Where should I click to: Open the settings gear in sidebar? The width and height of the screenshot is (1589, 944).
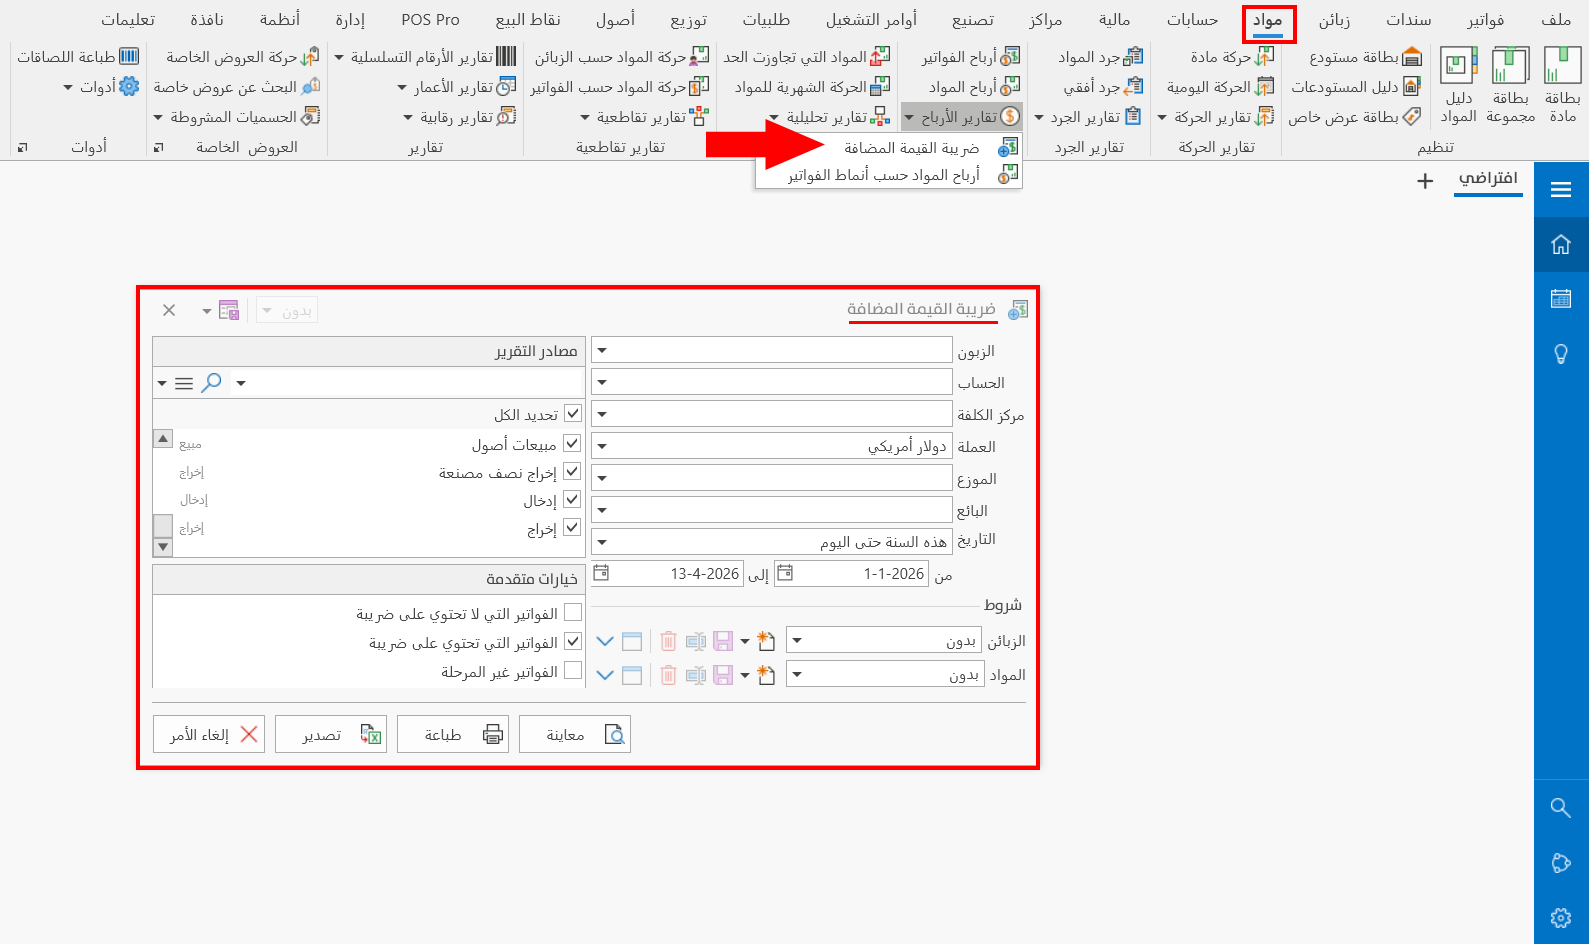coord(1561,917)
